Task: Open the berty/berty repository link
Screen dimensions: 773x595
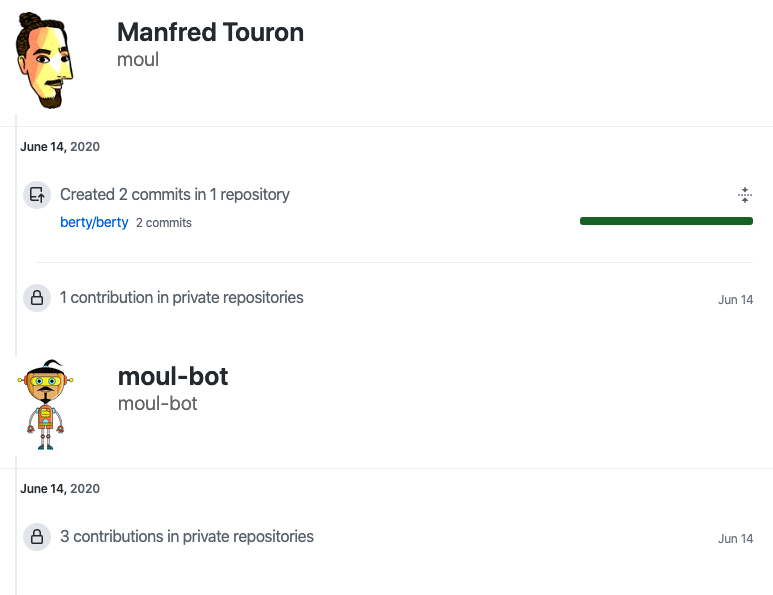Action: click(x=94, y=222)
